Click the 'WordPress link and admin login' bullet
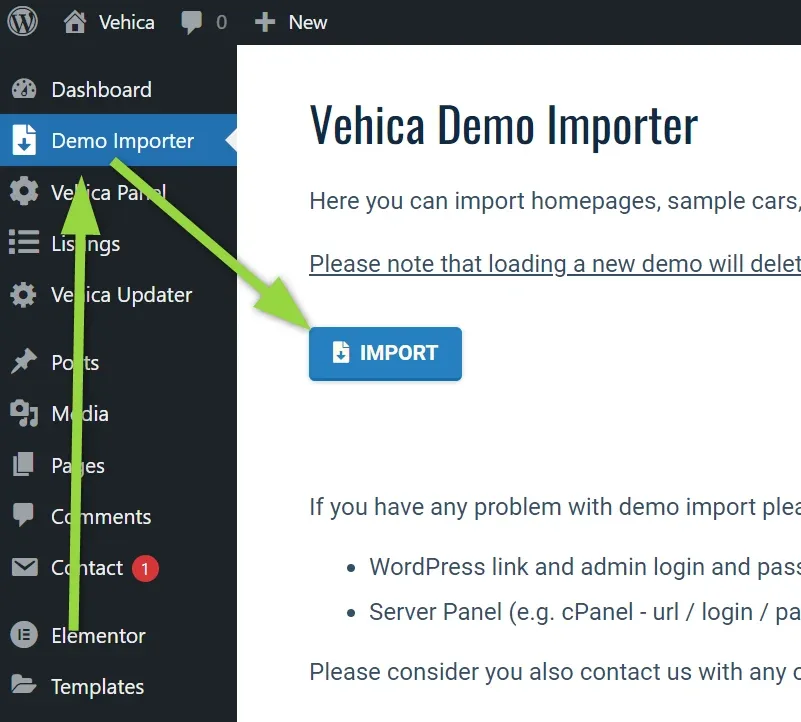801x722 pixels. (x=585, y=567)
